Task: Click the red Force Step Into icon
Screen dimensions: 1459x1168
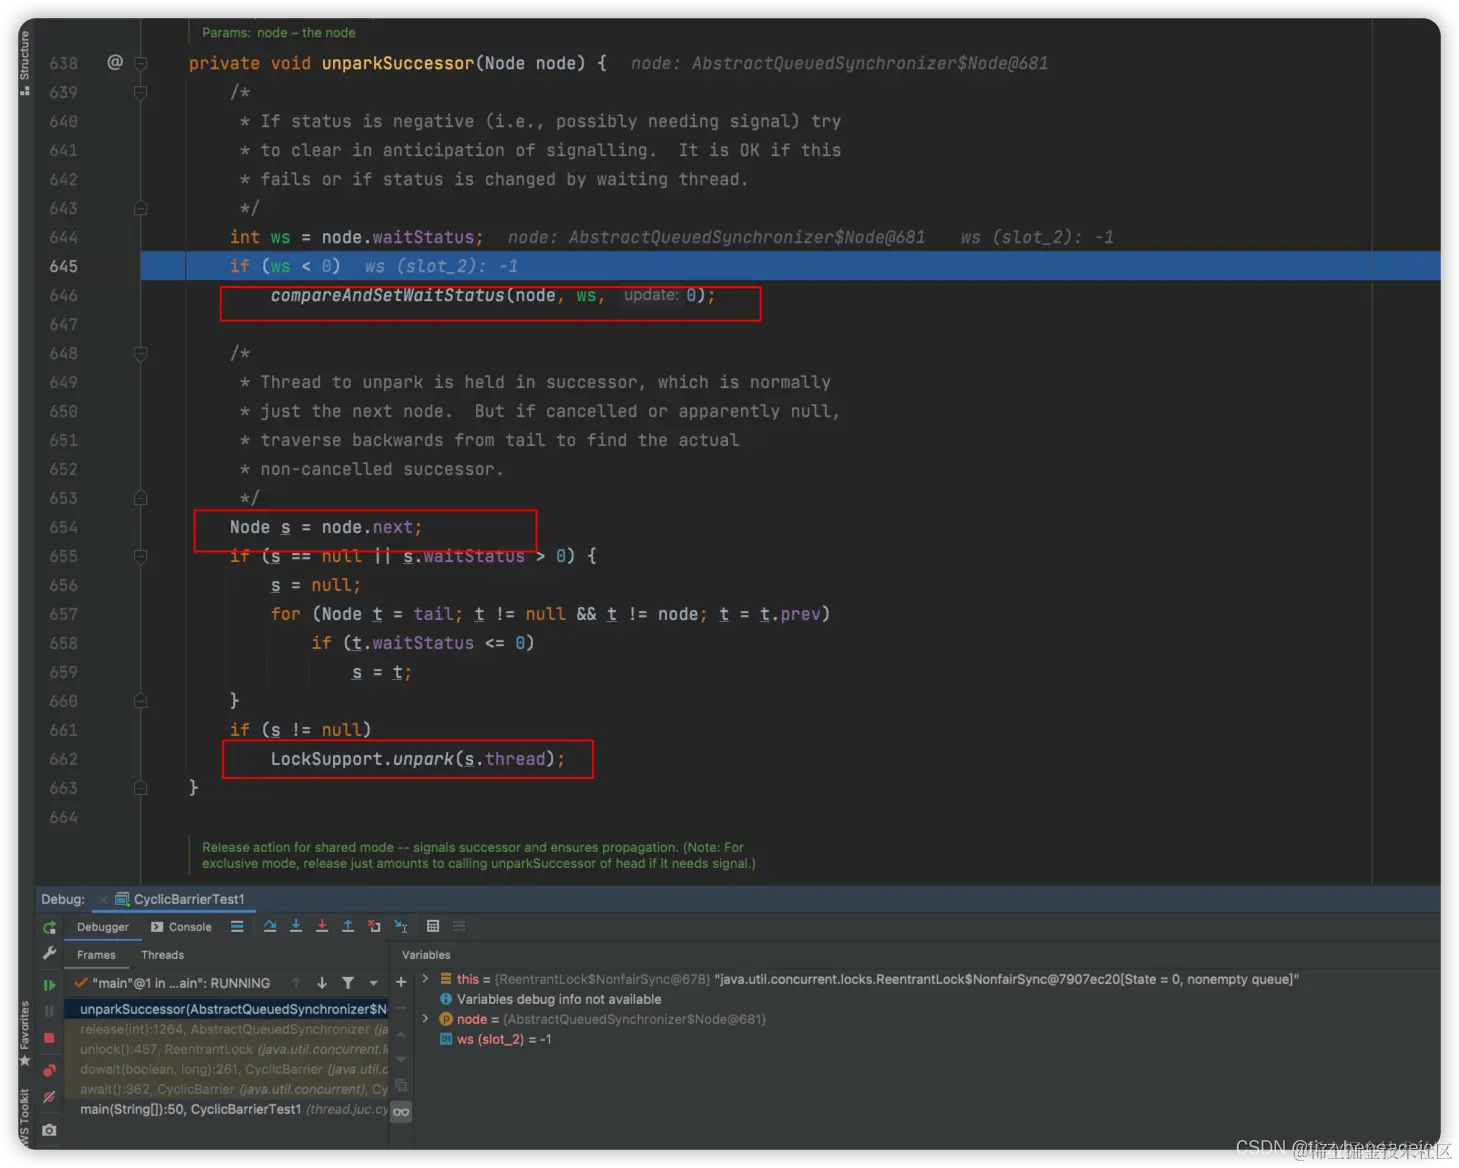Action: [x=322, y=926]
